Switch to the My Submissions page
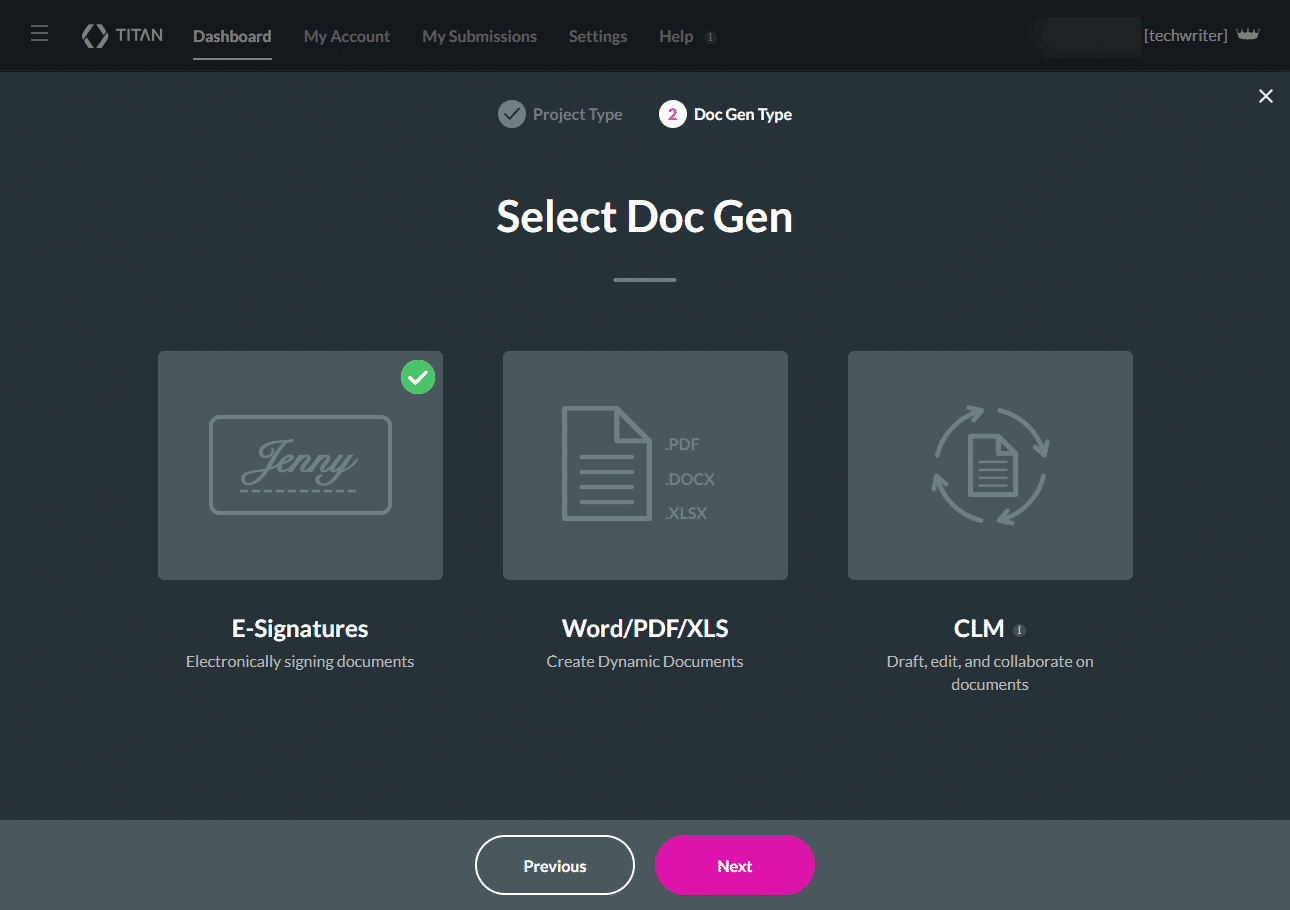This screenshot has height=910, width=1290. 479,36
